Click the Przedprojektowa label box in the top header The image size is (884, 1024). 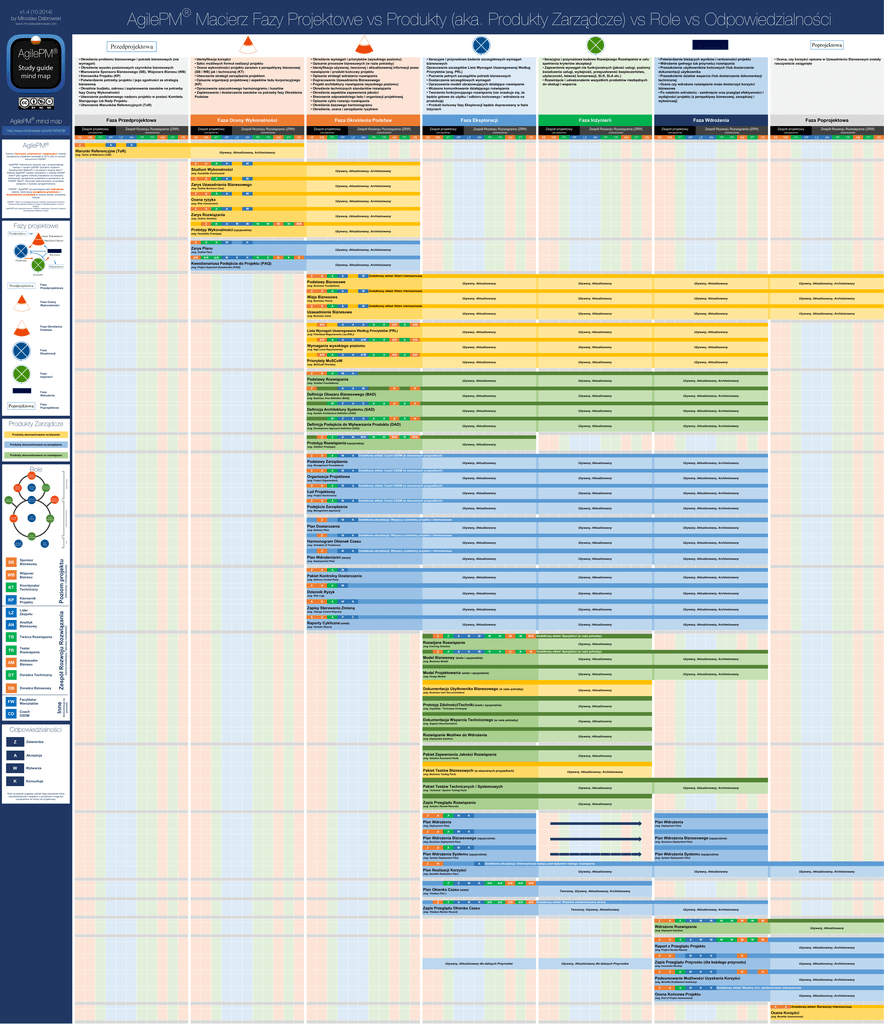tap(132, 46)
